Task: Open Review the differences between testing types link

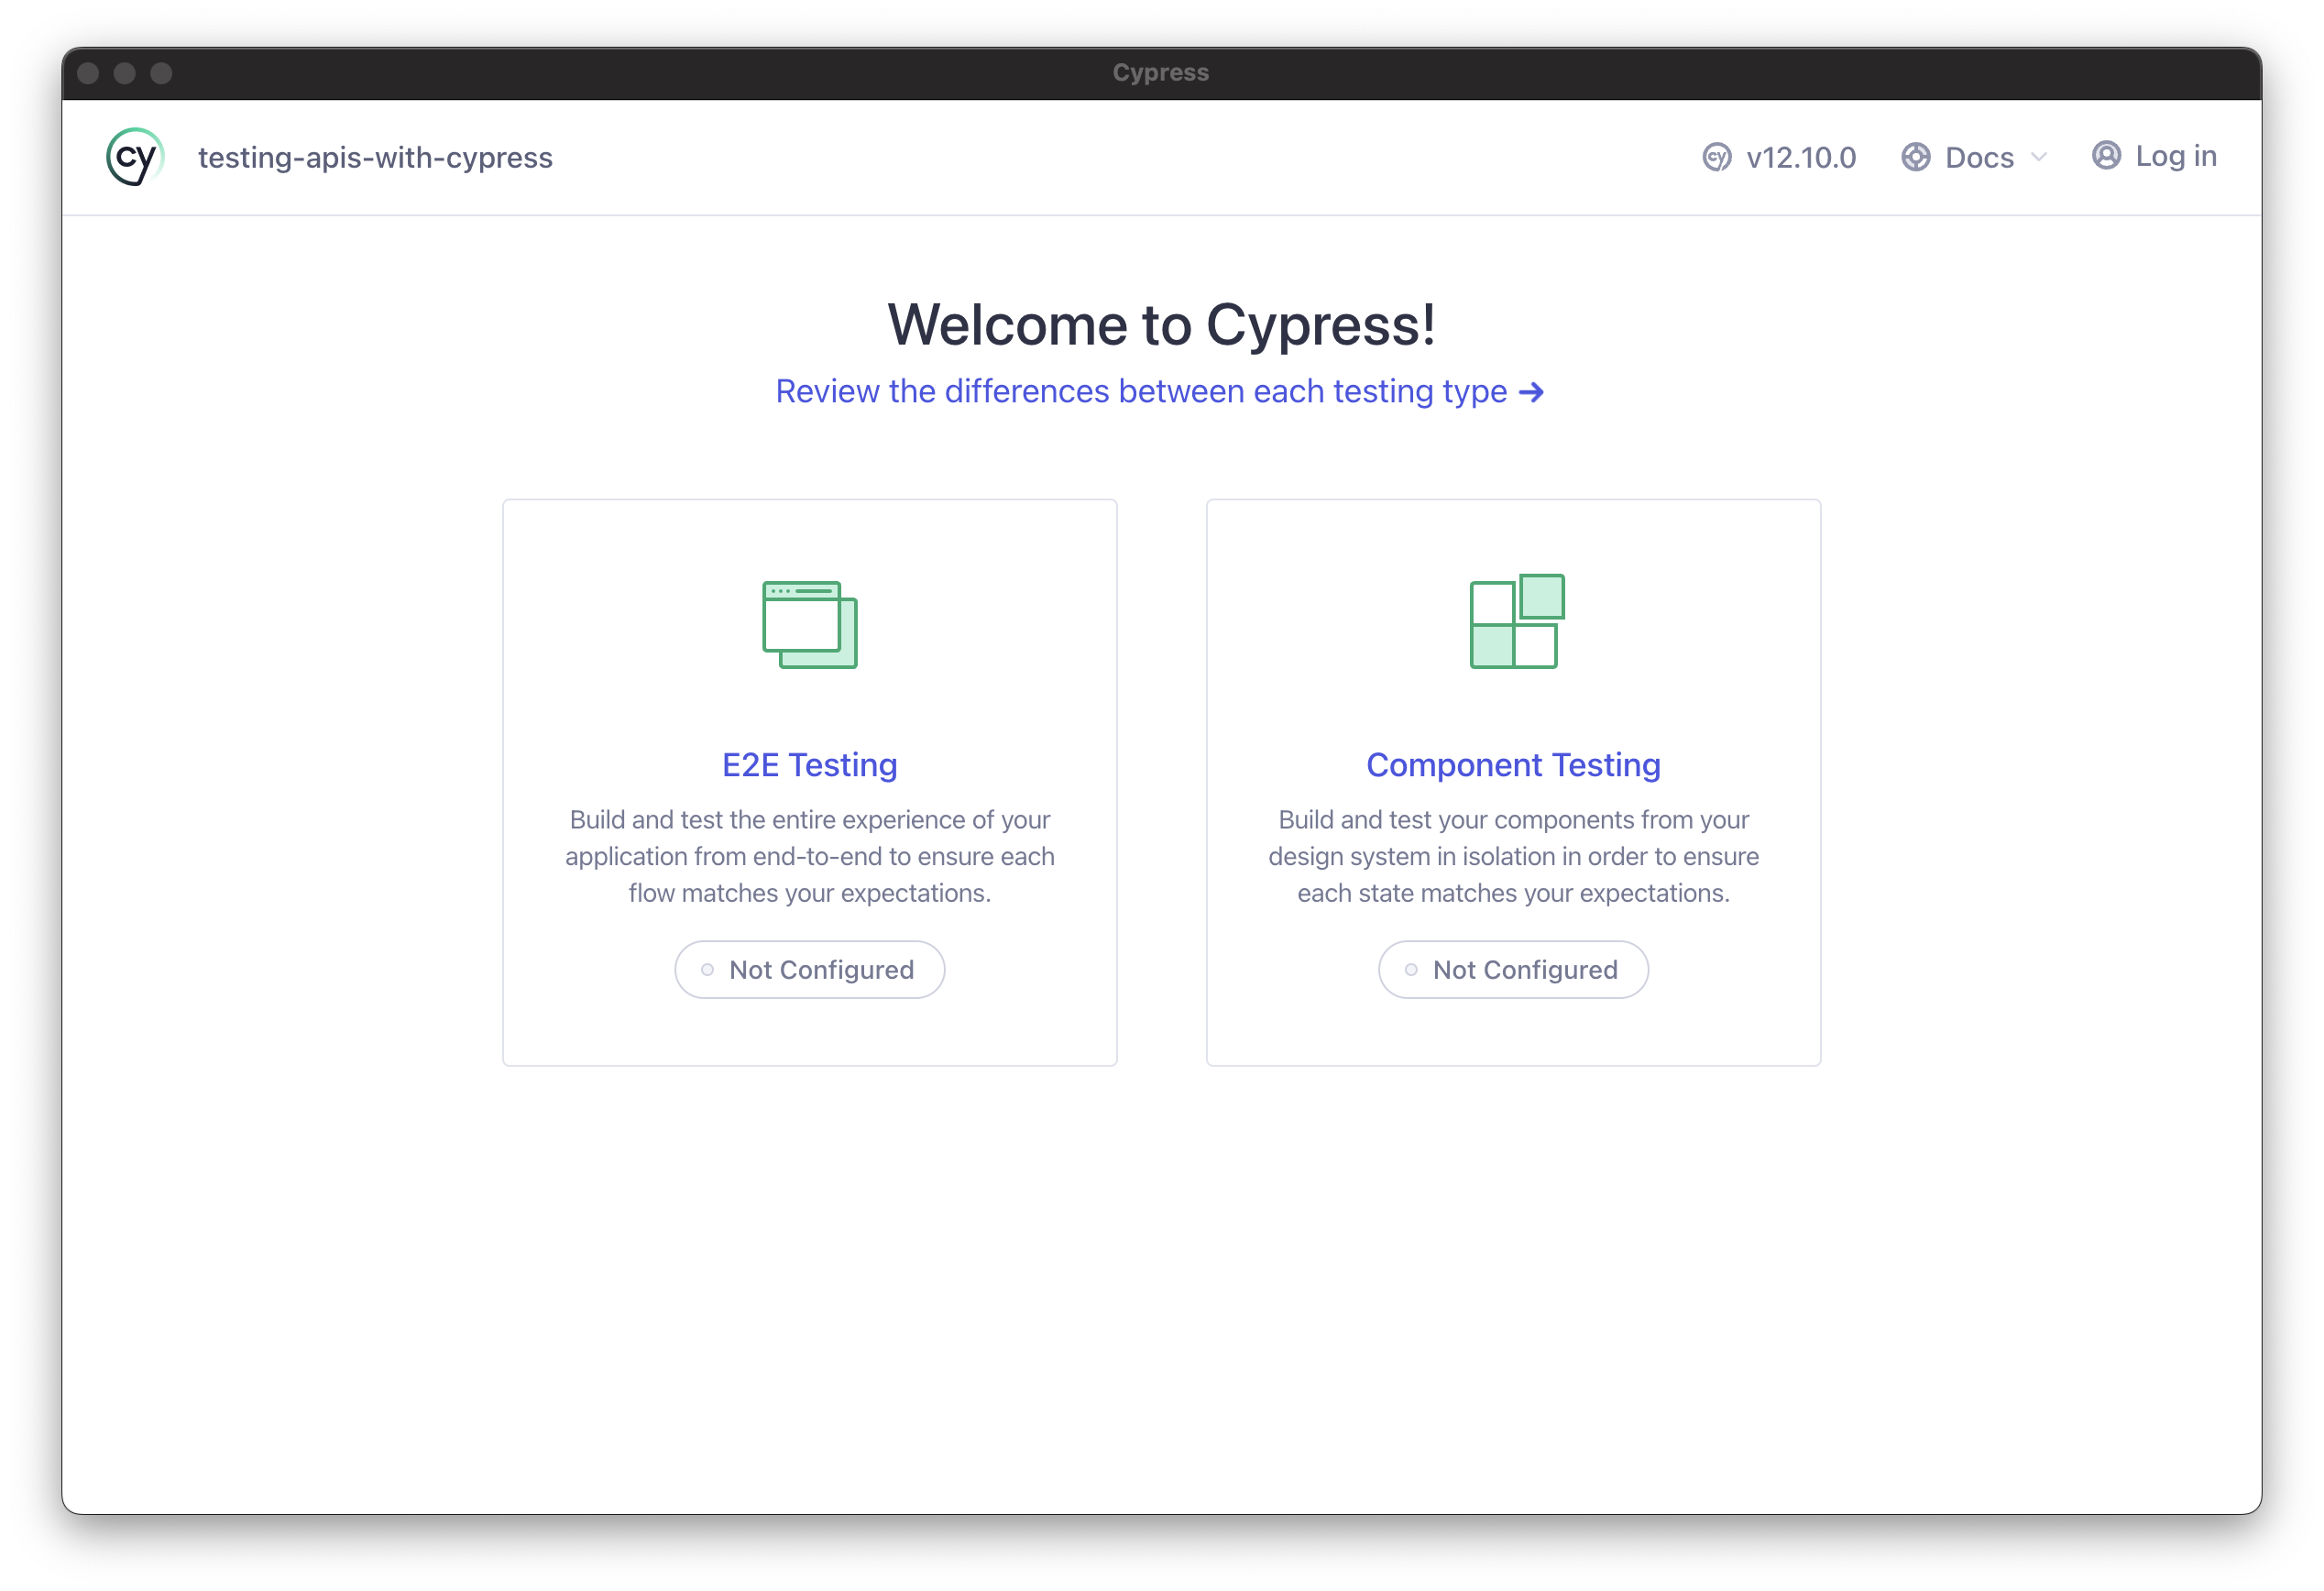Action: (x=1140, y=392)
